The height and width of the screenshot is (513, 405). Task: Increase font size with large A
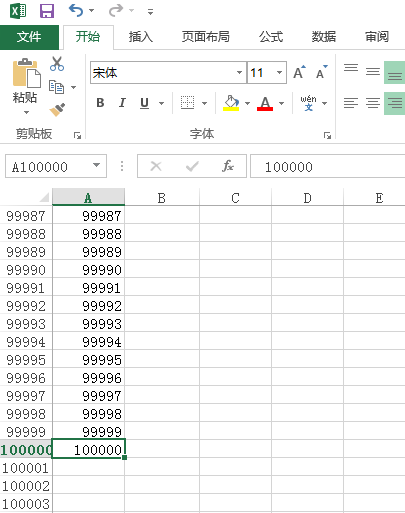tap(299, 72)
